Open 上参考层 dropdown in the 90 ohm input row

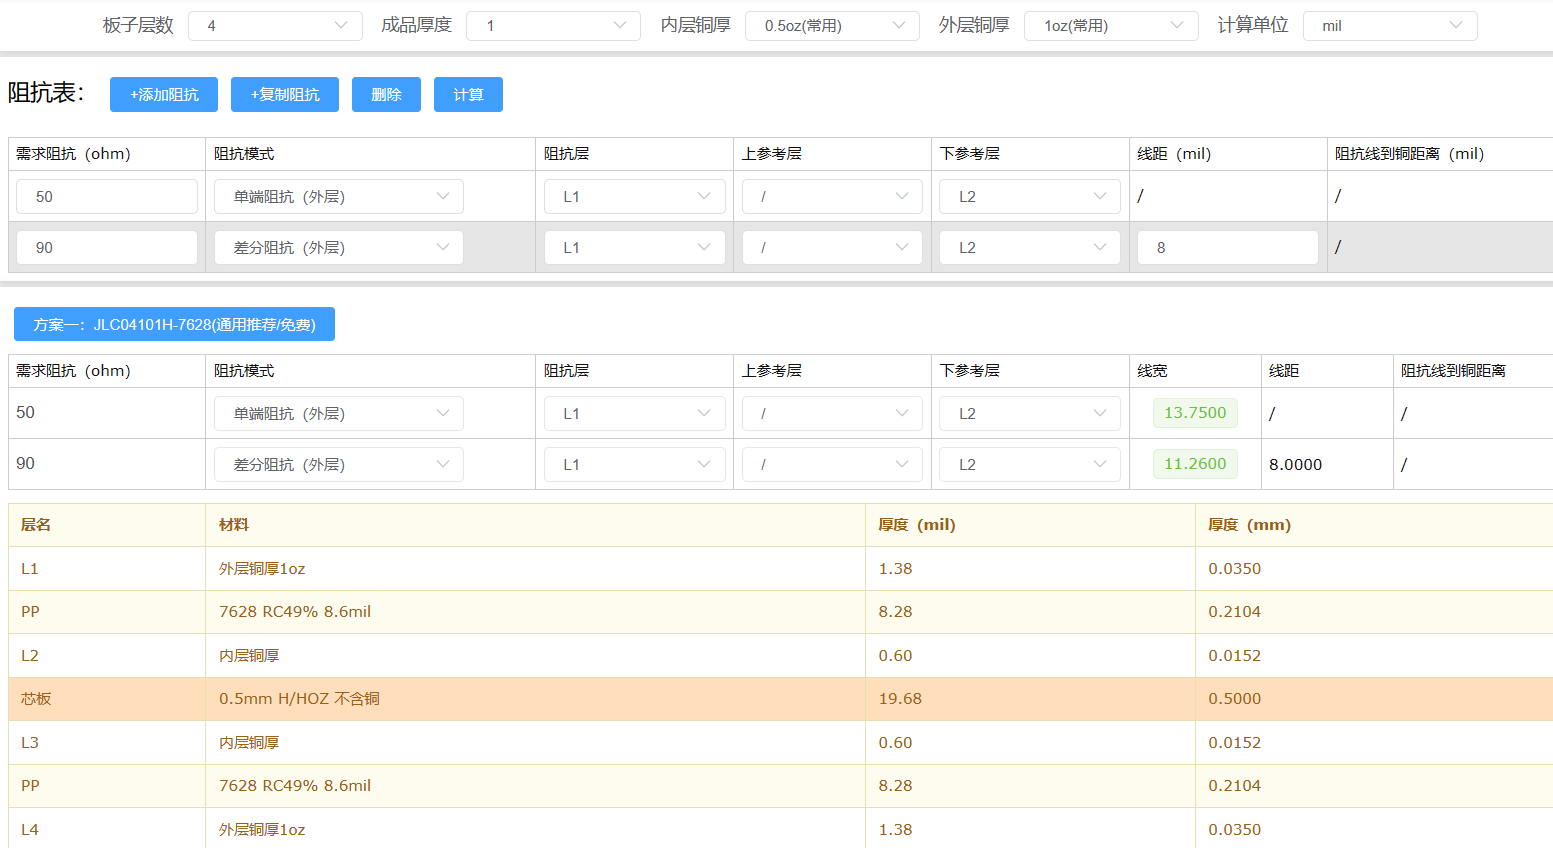833,247
